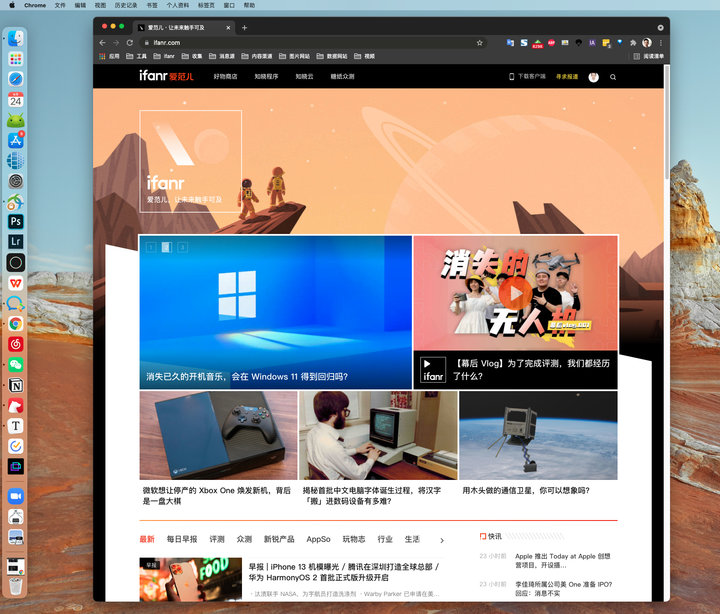Open the Google Translate extension icon
720x614 pixels.
tap(510, 43)
